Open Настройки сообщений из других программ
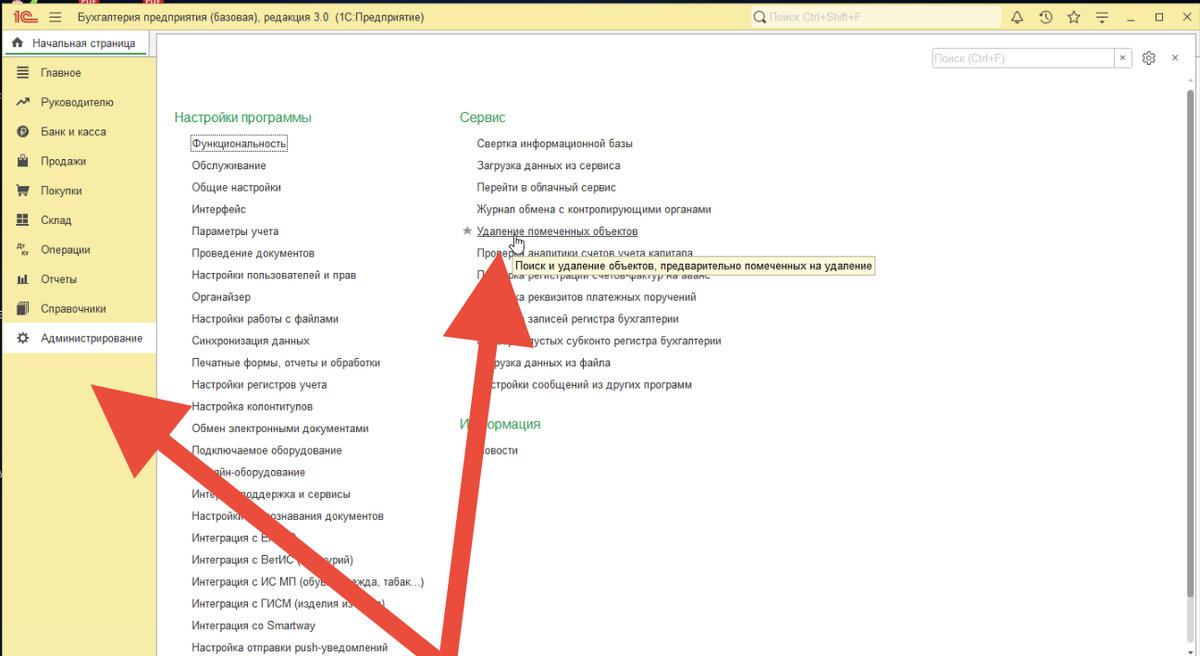Image resolution: width=1200 pixels, height=656 pixels. point(585,385)
